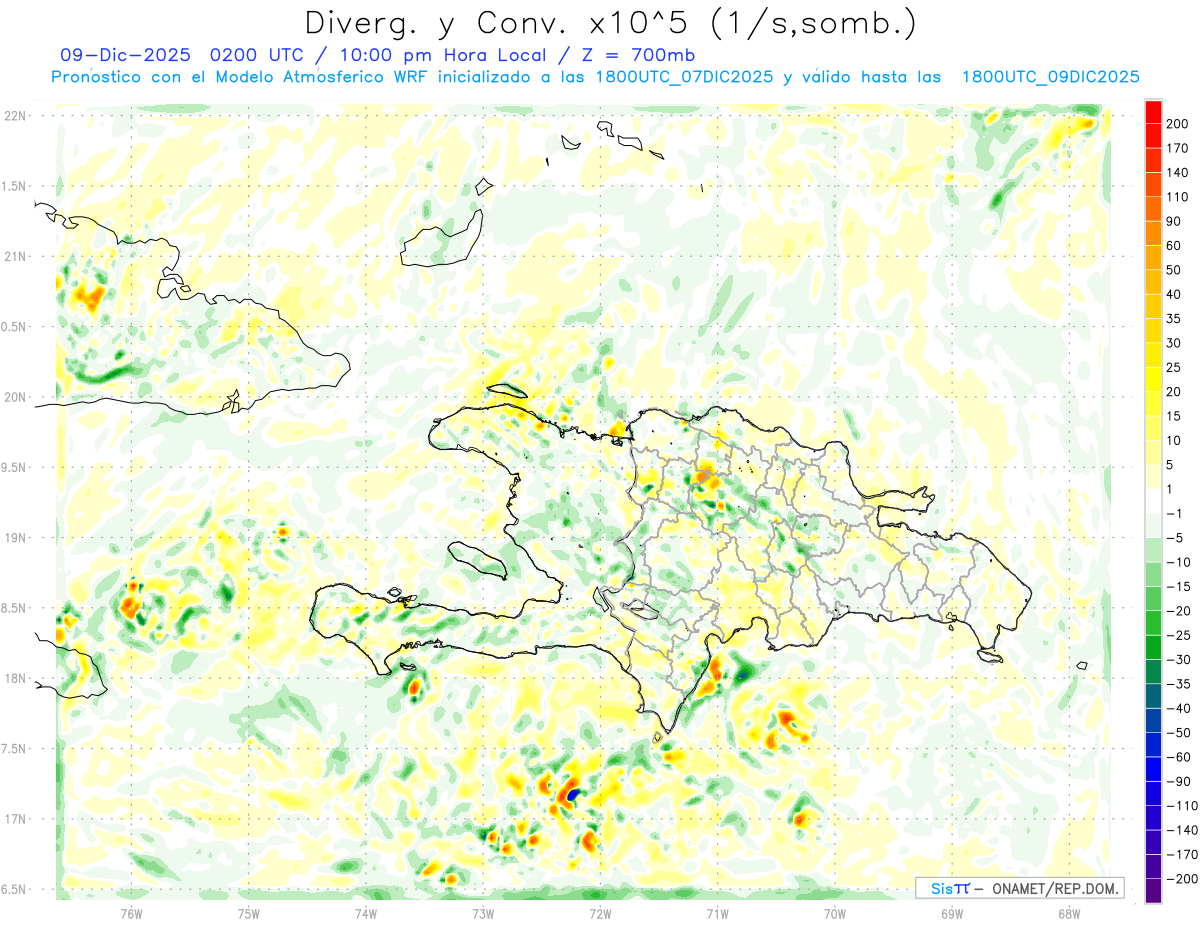Click the 69W longitude label
This screenshot has height=927, width=1200.
coord(952,913)
